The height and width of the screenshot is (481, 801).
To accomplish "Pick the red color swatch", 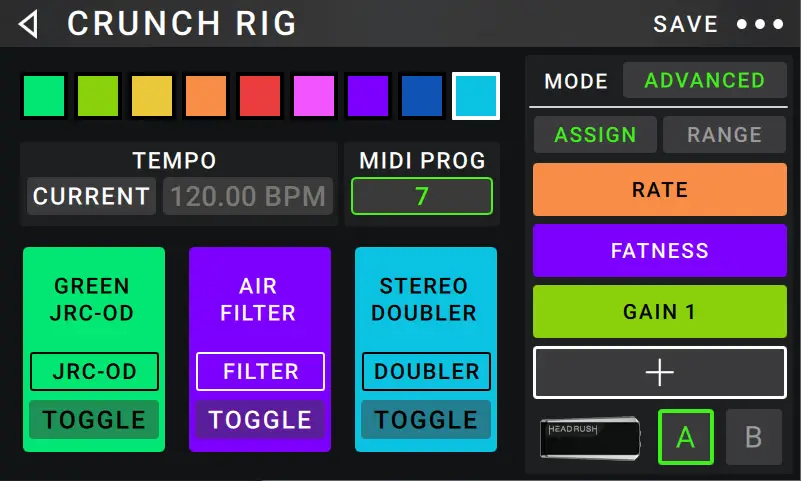I will (x=260, y=96).
